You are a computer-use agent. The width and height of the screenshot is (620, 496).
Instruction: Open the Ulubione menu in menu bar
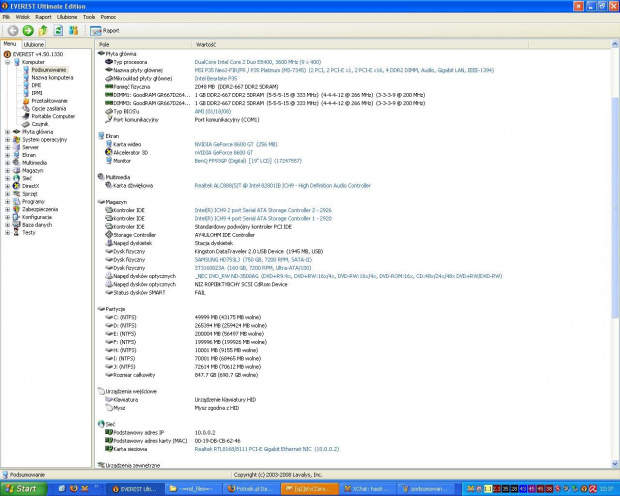point(67,17)
